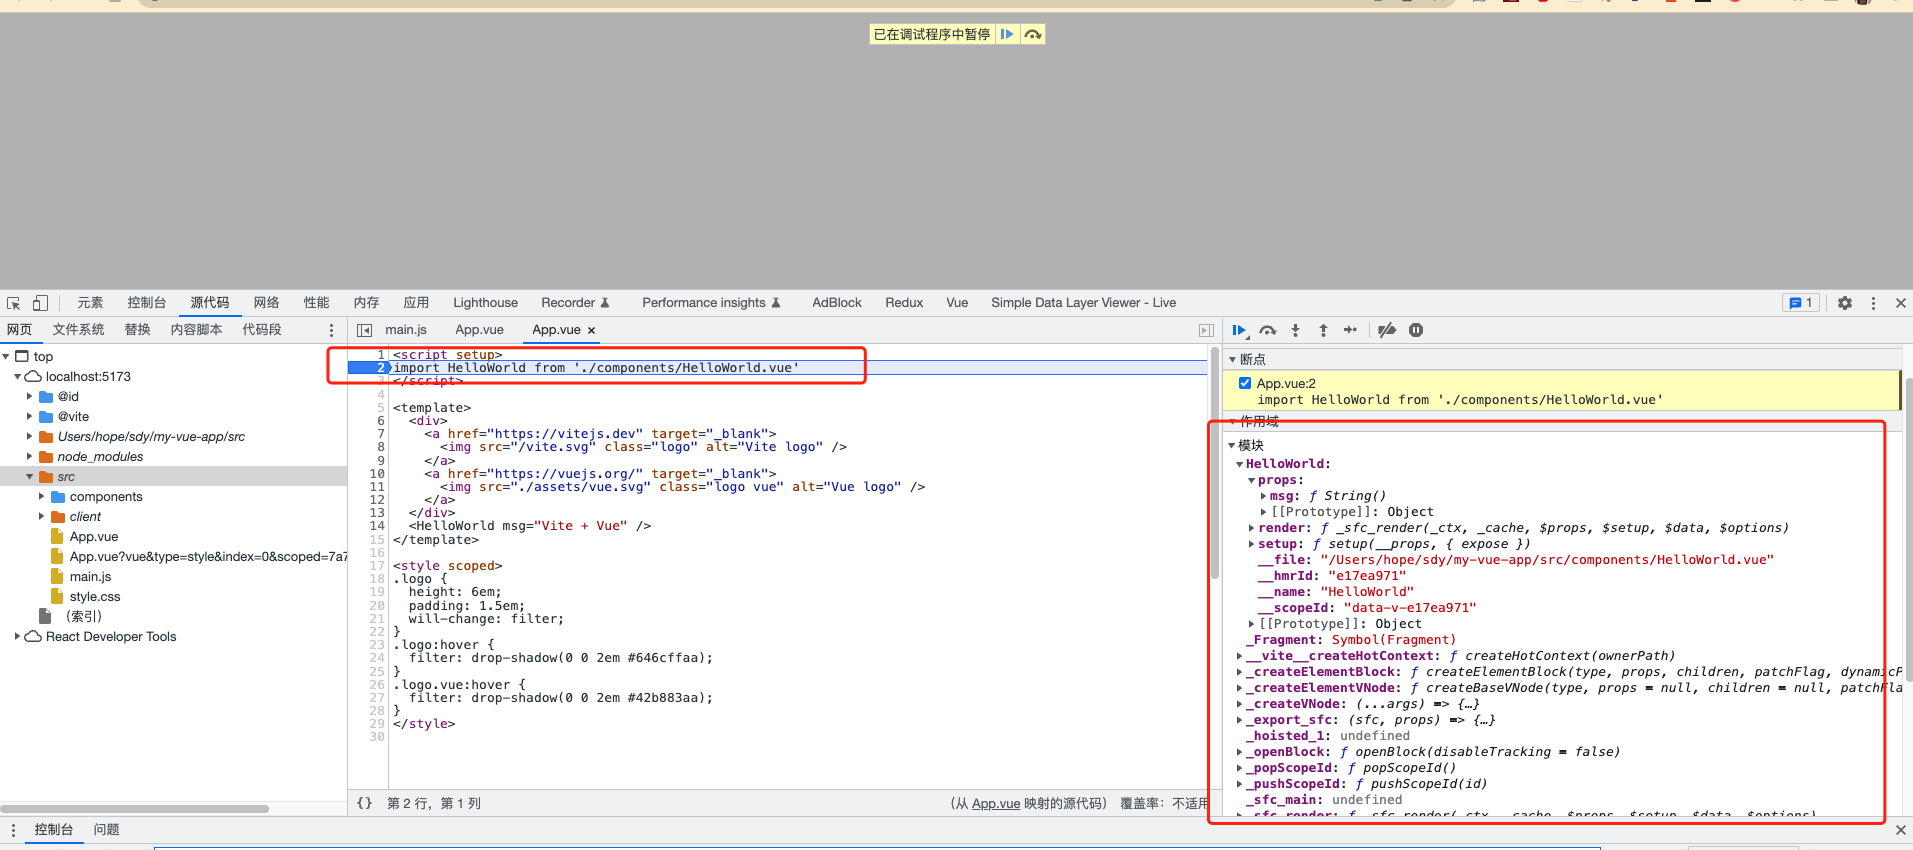Resume script execution in paused overlay
This screenshot has width=1913, height=850.
click(1008, 34)
